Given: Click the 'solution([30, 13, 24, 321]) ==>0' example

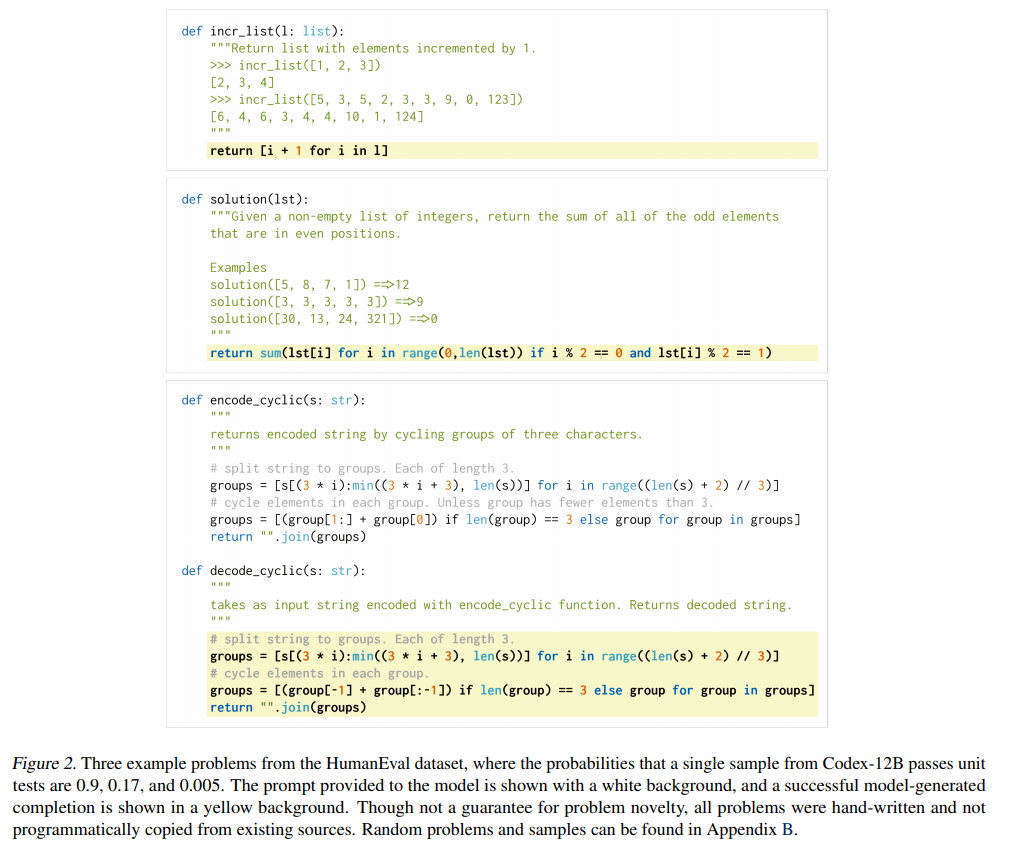Looking at the screenshot, I should (x=323, y=318).
